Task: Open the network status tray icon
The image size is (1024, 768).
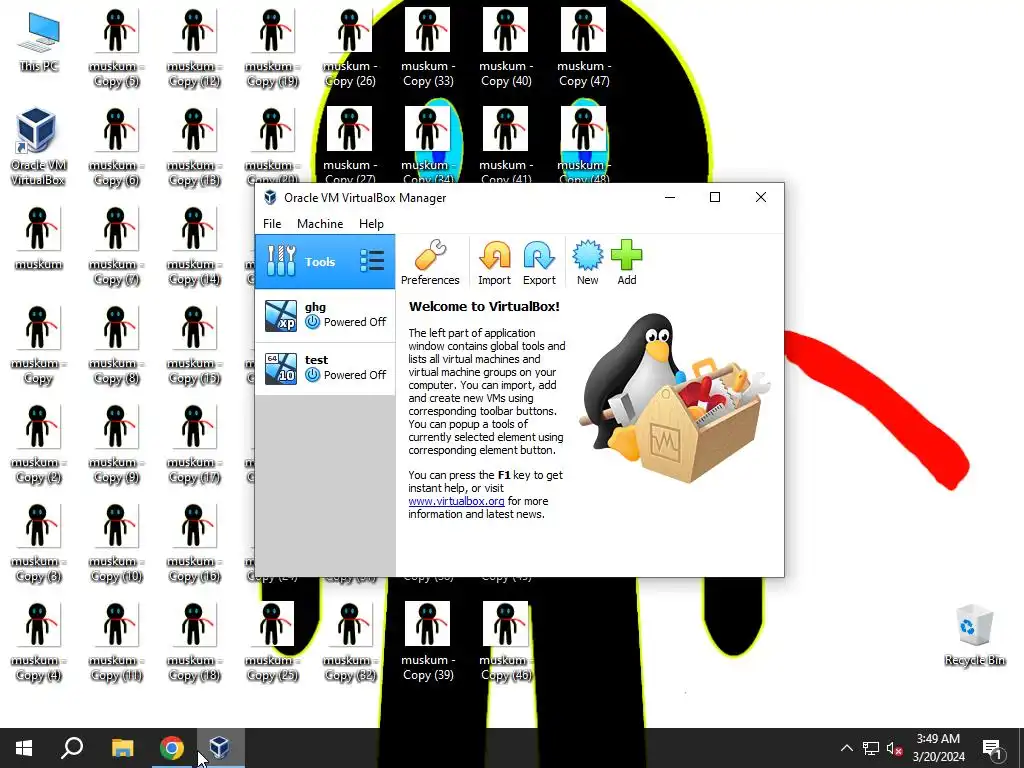Action: tap(871, 748)
